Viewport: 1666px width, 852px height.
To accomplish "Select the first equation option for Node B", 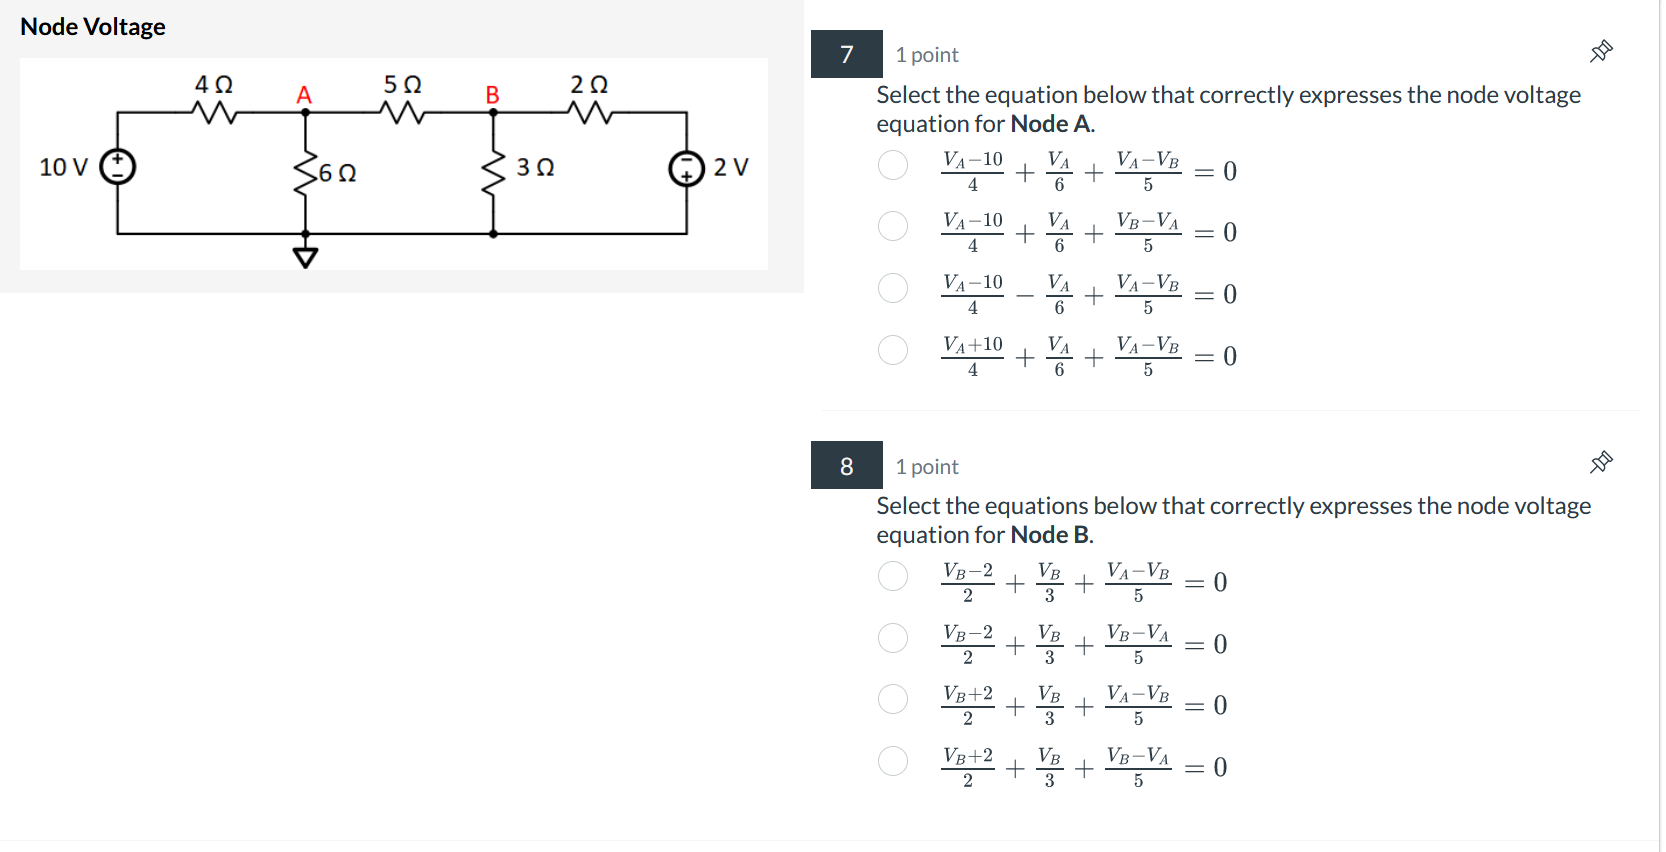I will [893, 577].
